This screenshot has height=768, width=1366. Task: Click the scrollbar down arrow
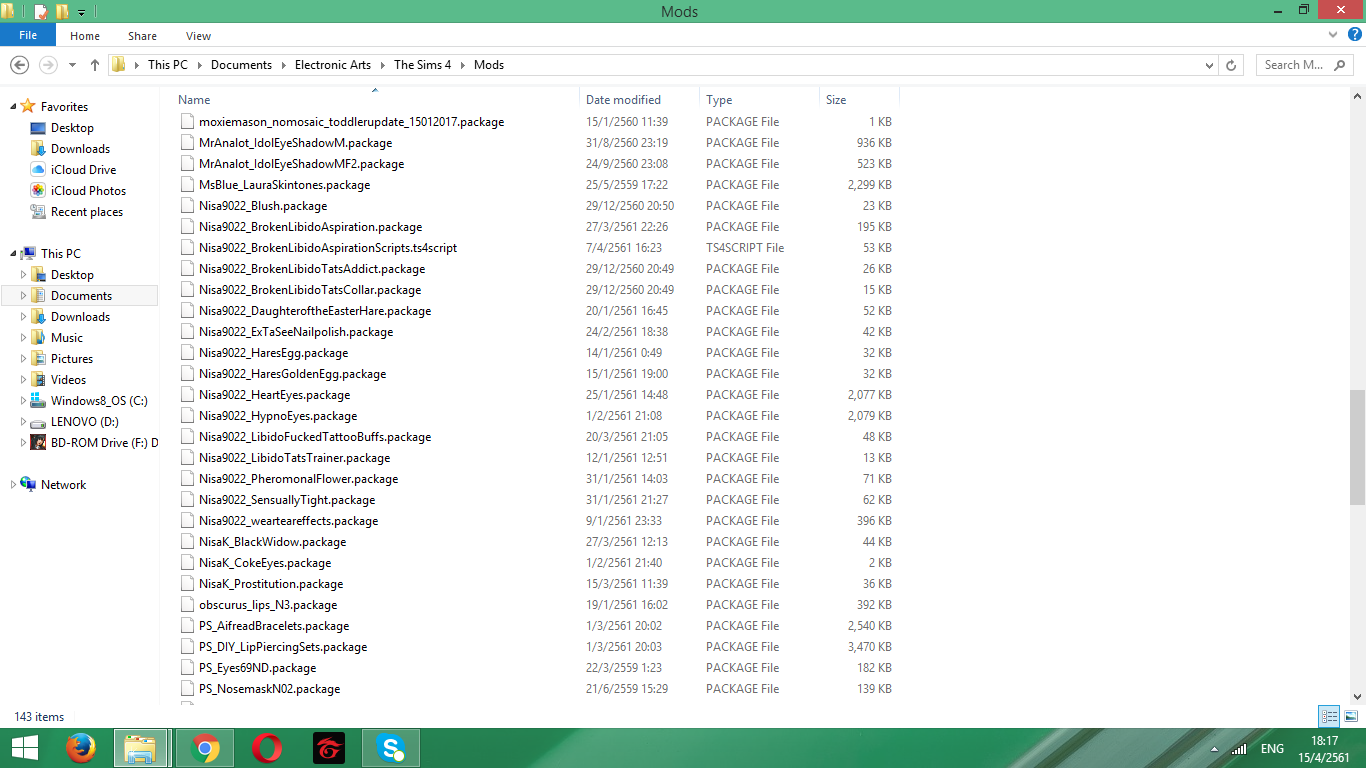1357,696
